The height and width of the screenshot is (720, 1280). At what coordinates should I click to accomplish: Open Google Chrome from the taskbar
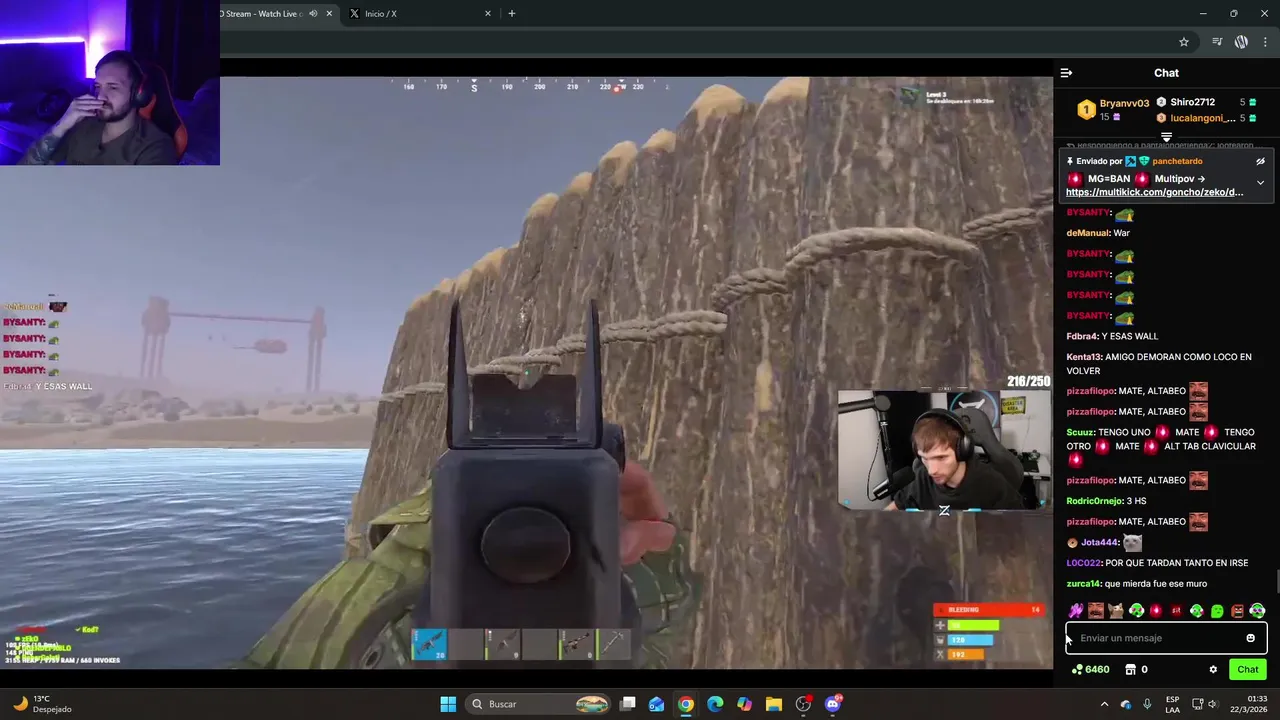[686, 704]
